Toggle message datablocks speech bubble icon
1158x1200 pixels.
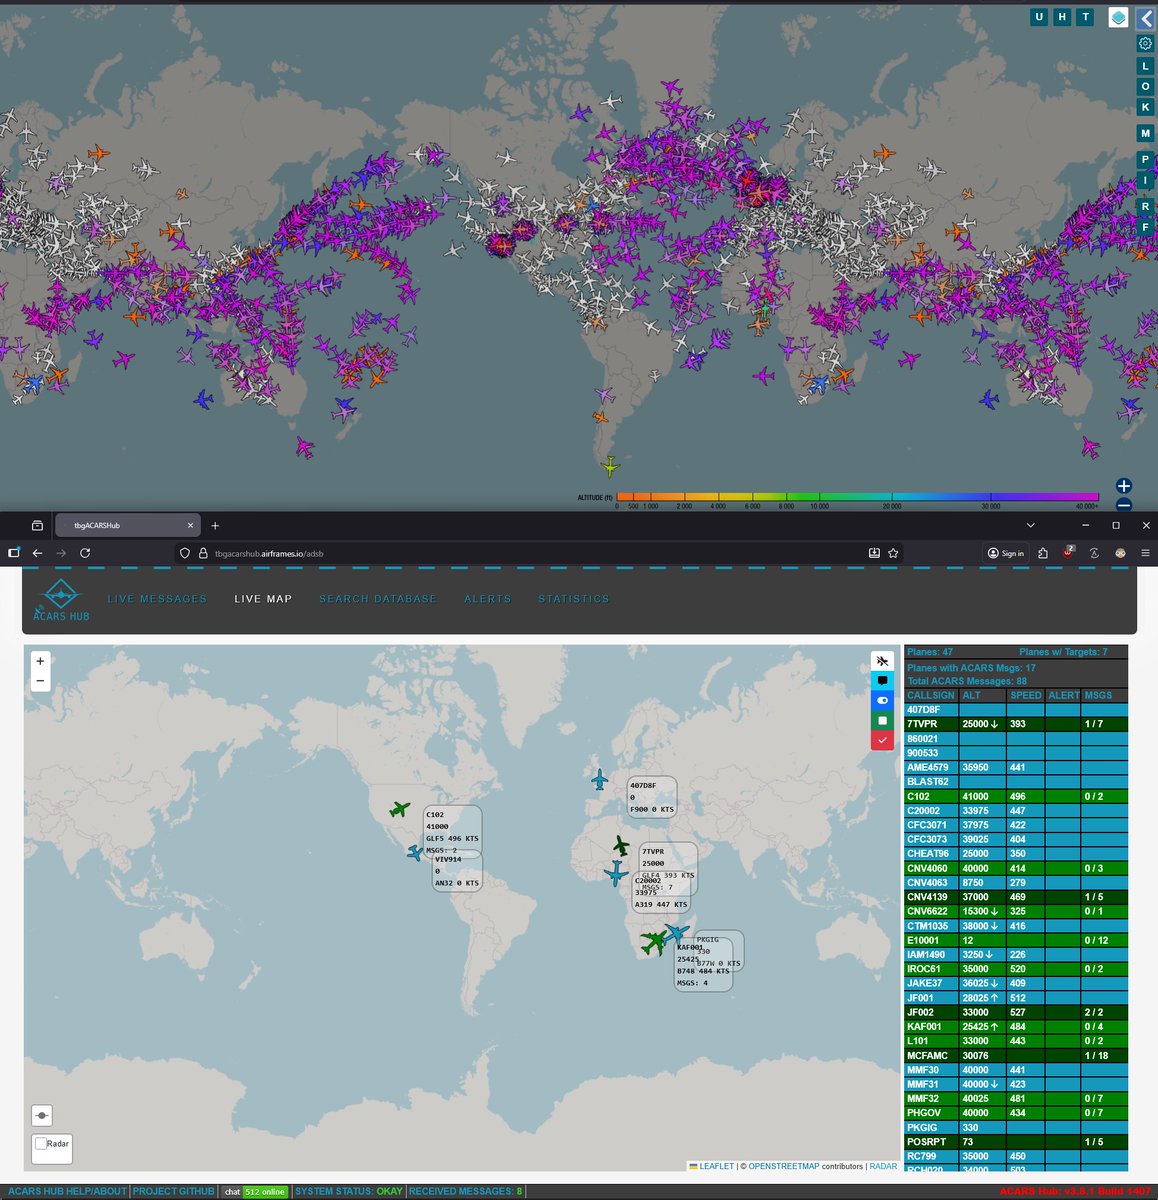[x=882, y=681]
